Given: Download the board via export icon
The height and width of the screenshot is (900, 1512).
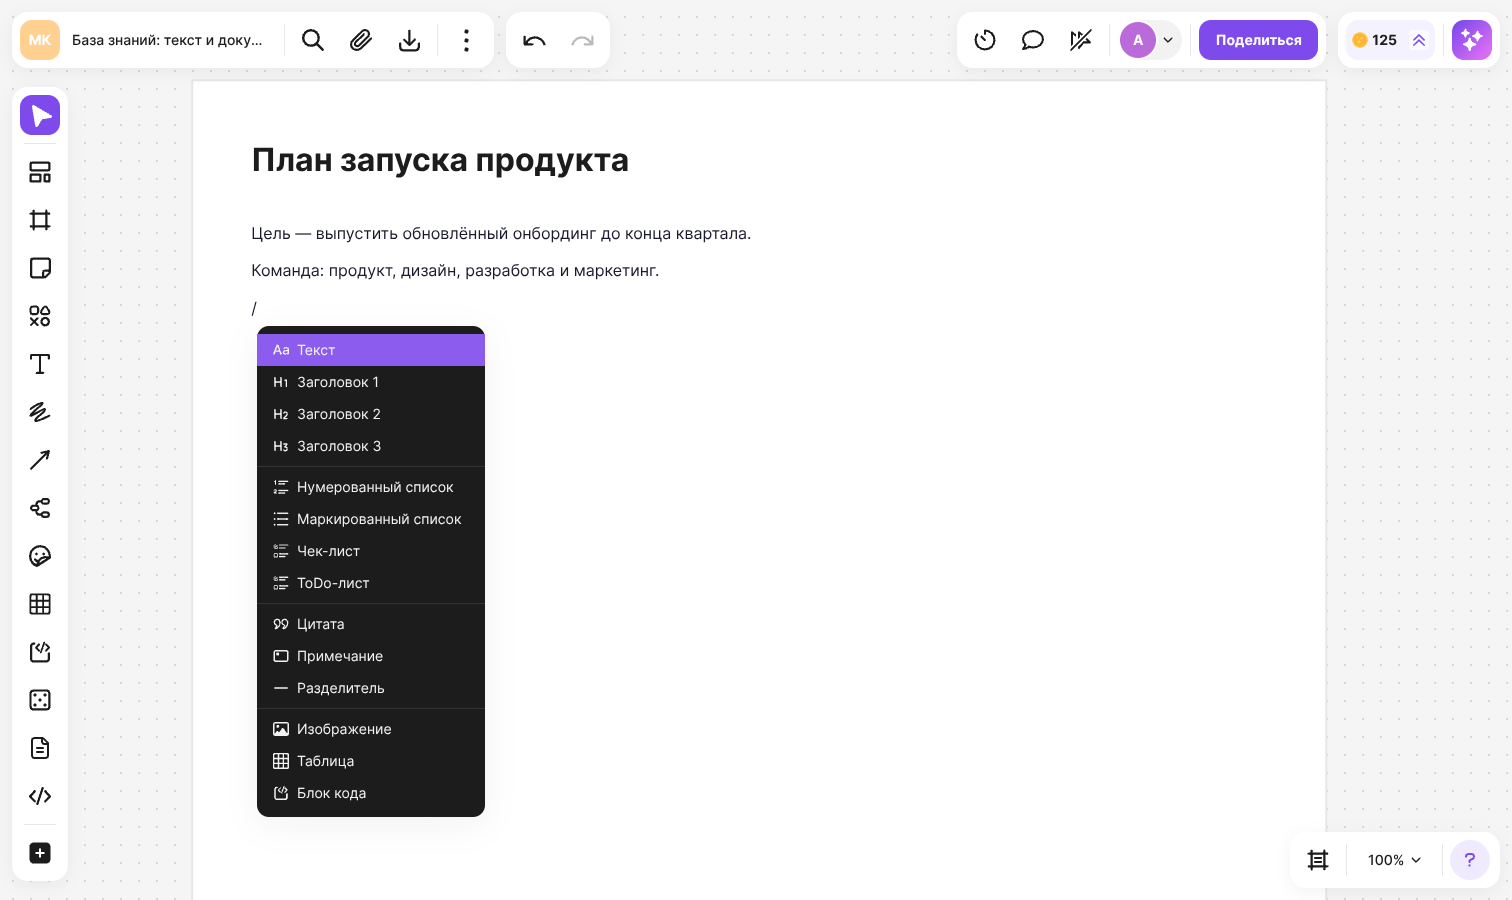Looking at the screenshot, I should 409,40.
